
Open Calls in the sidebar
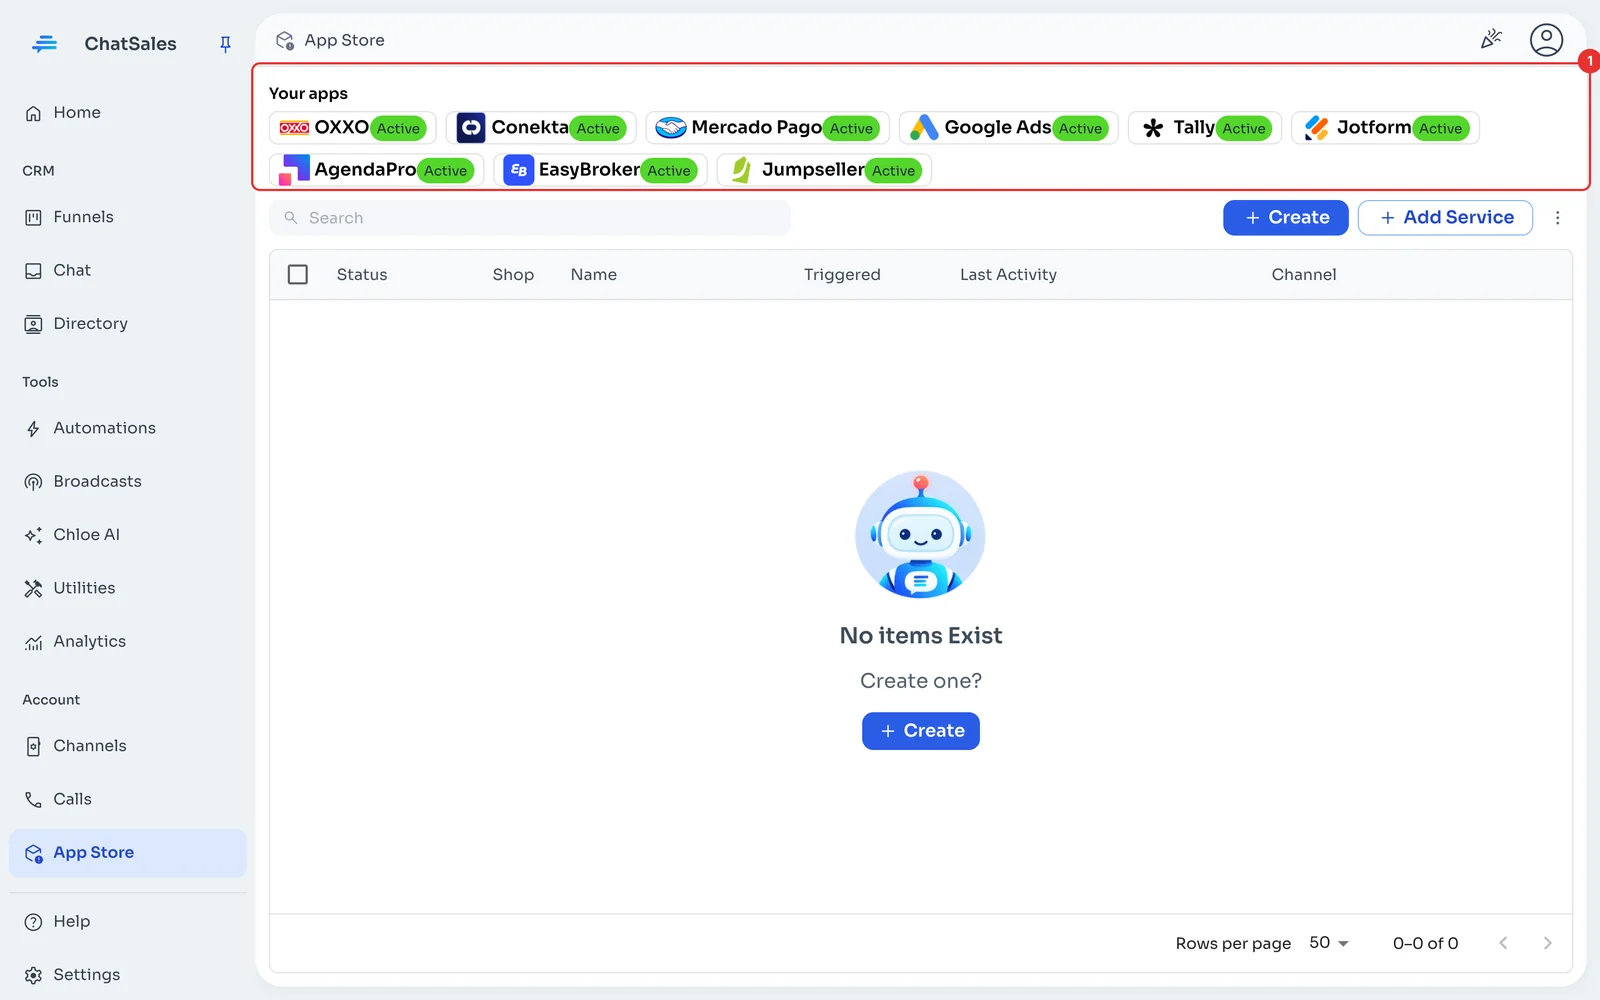(x=127, y=799)
